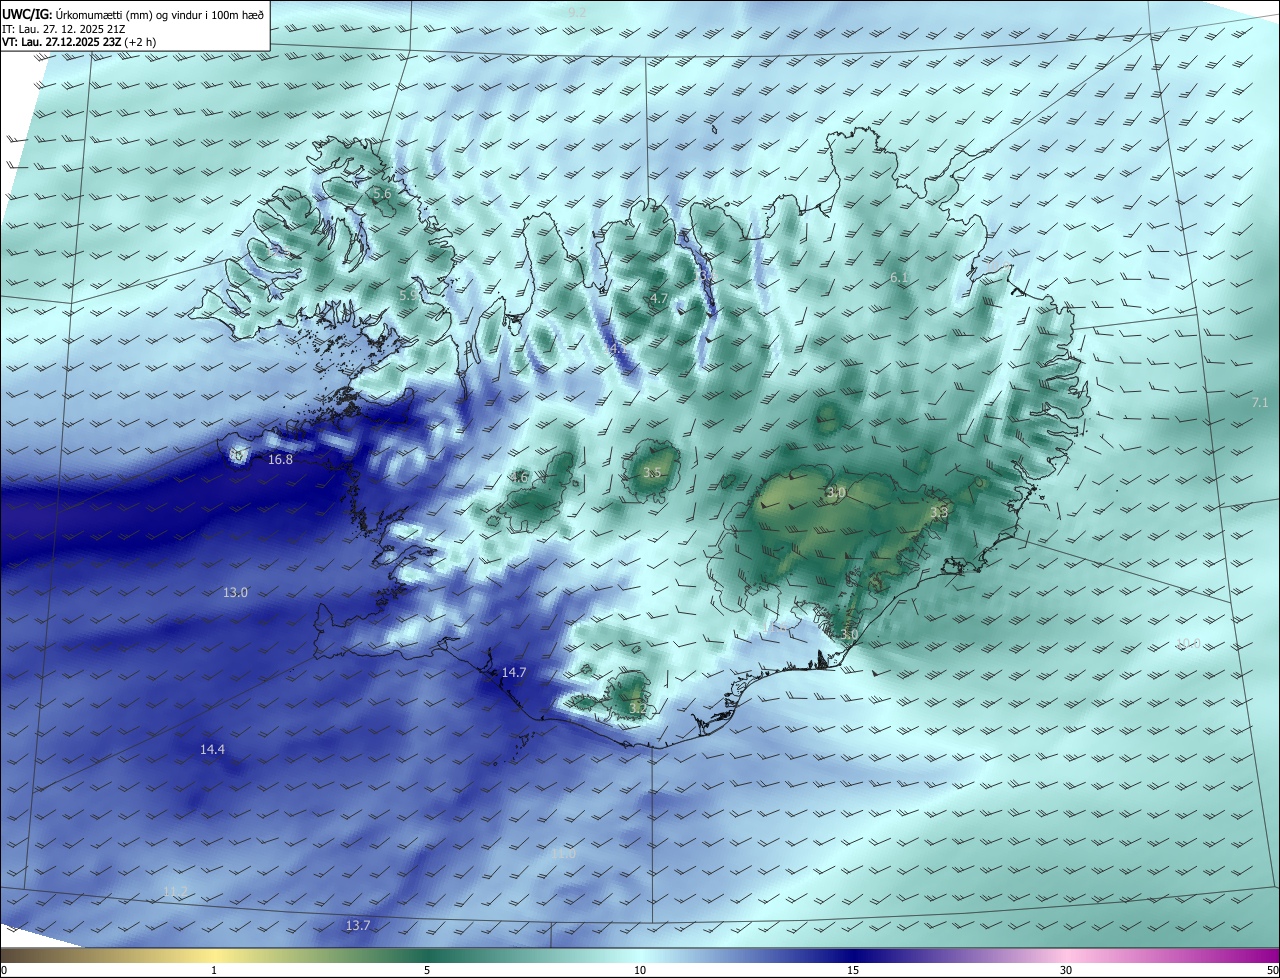Click the faint 9.2 value at the top edge

coord(577,12)
